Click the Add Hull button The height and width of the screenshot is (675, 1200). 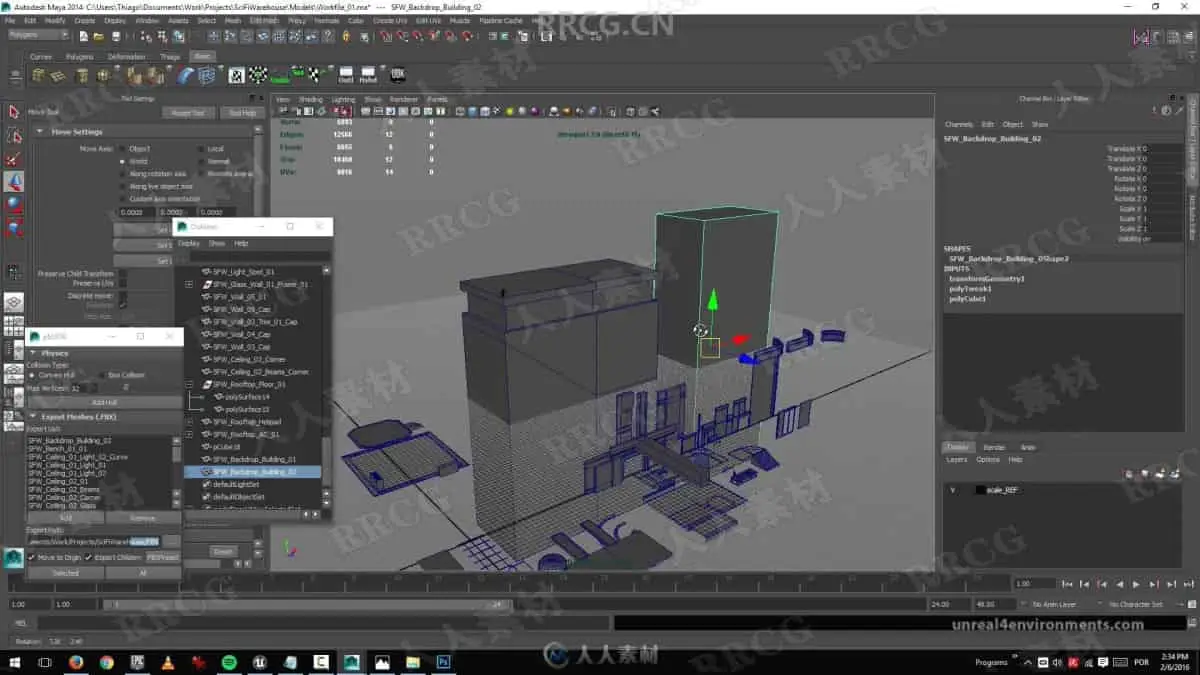pos(104,402)
